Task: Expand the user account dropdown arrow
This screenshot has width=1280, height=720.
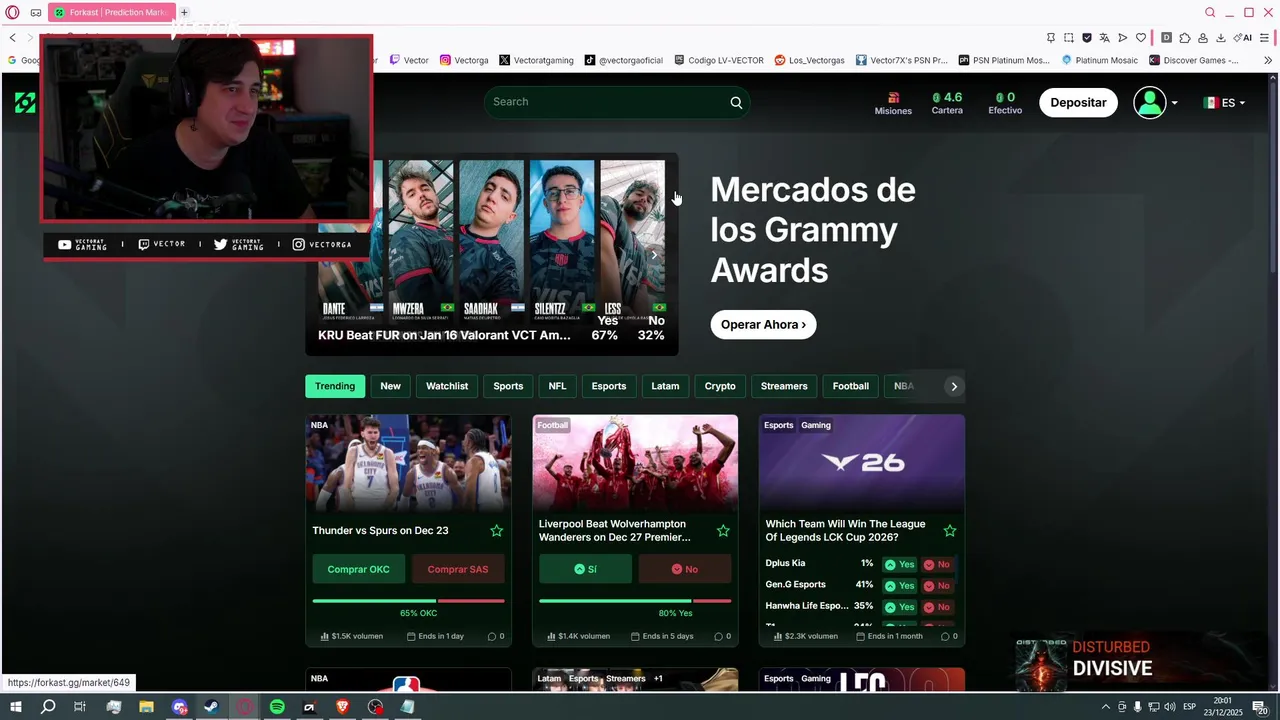Action: [x=1174, y=103]
